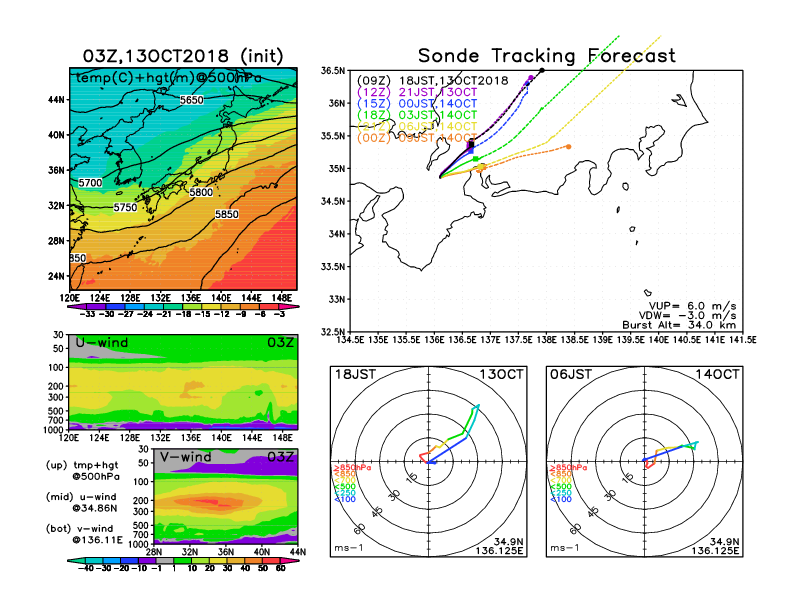Click the purple end dot of the 12Z track
Viewport: 792px width, 612px height.
[530, 78]
